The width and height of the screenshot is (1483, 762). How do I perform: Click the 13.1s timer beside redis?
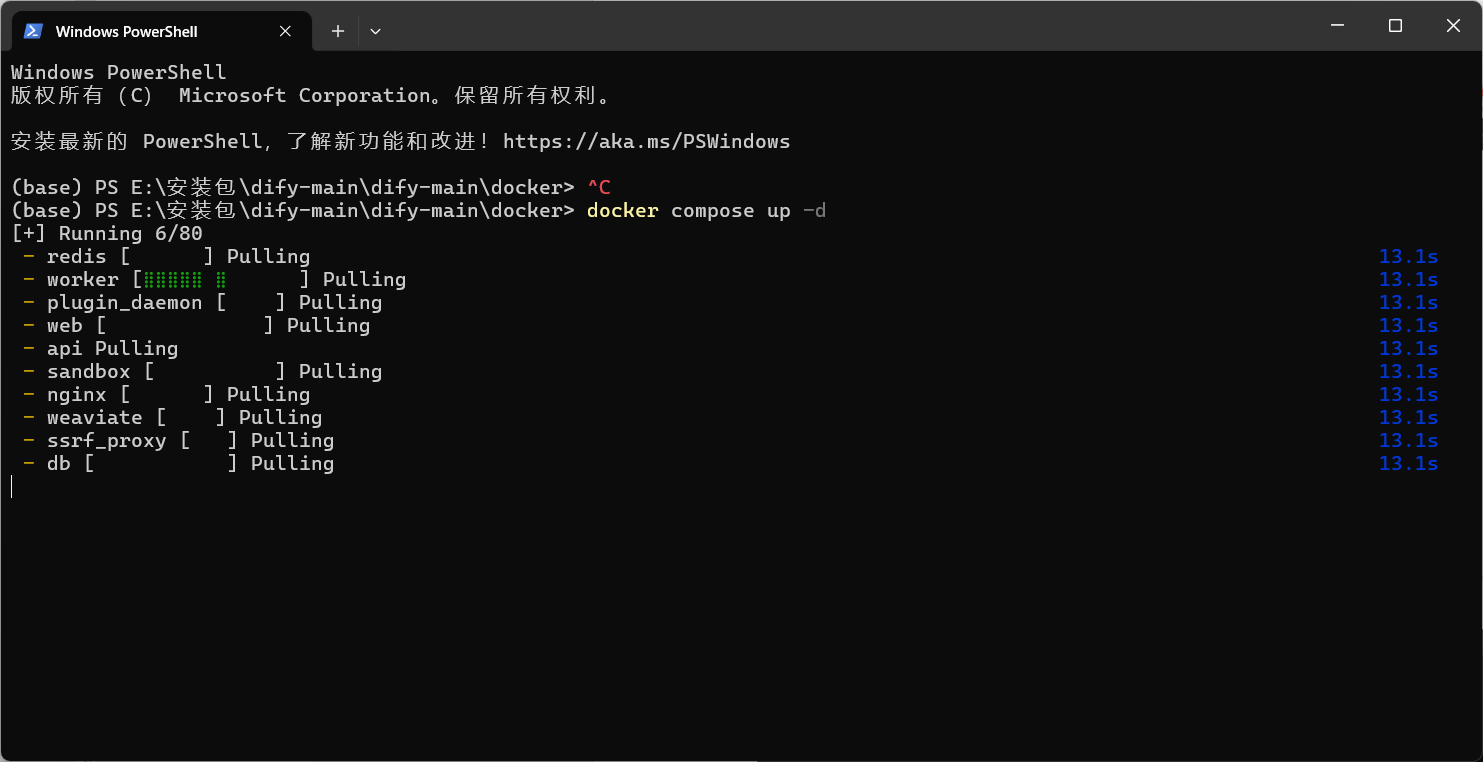1408,256
